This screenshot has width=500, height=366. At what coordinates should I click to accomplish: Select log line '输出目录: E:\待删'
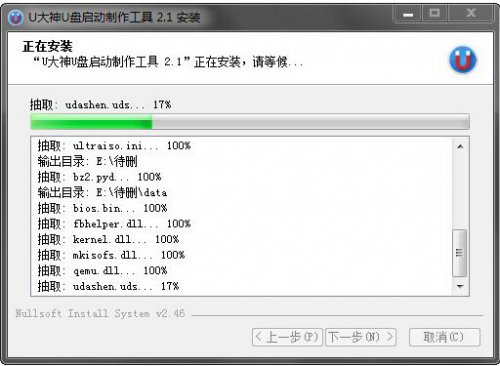[87, 161]
